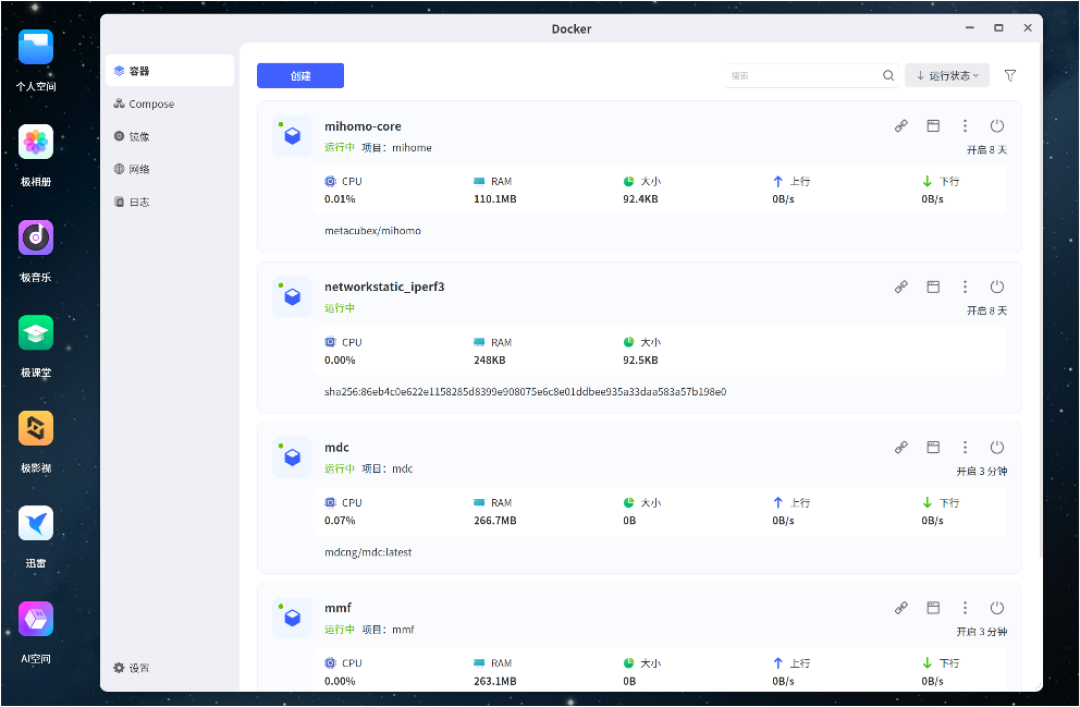Click the metacubex/mihomo image name
The height and width of the screenshot is (707, 1080).
tap(373, 231)
